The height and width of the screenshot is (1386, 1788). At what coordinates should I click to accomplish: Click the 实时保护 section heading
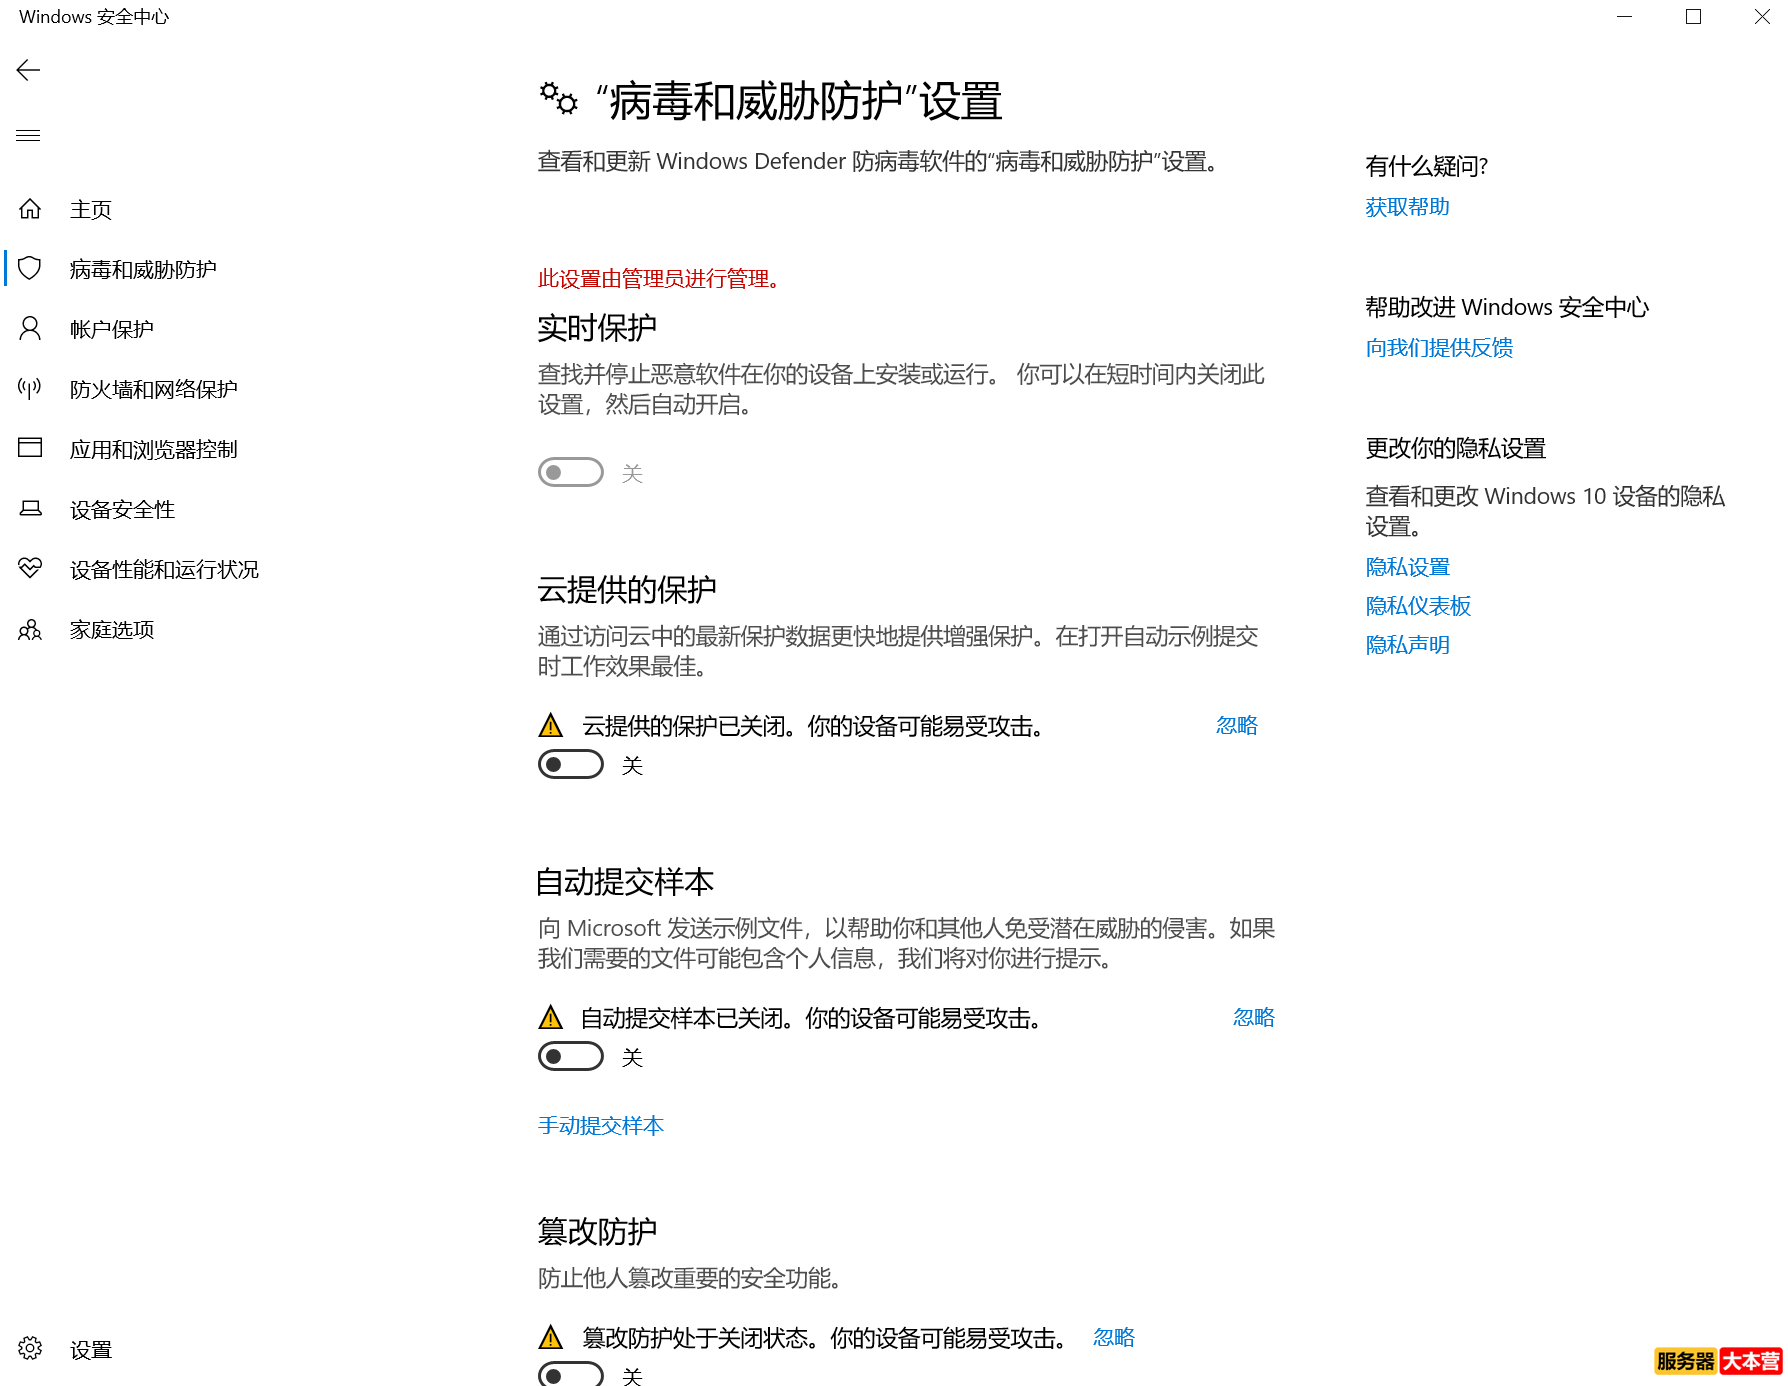tap(597, 327)
